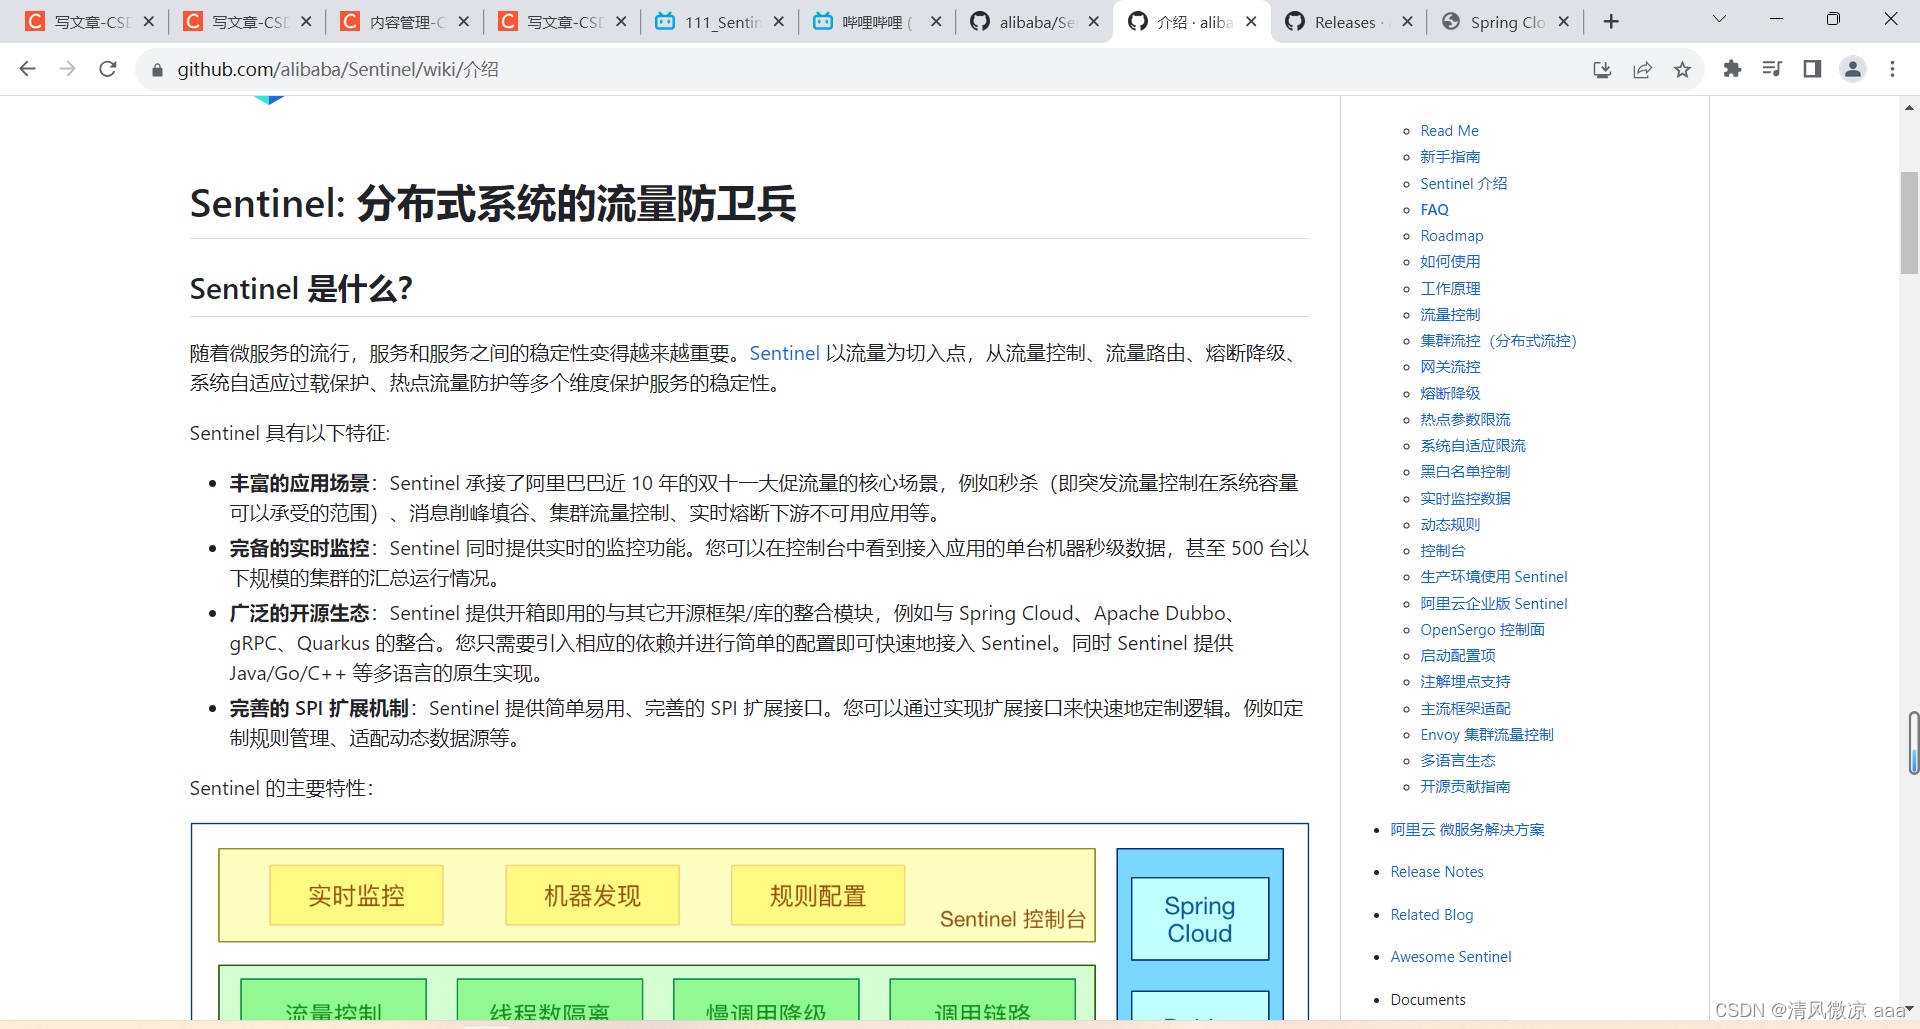Open 阿里云 微服务解决方案 link
1920x1029 pixels.
[1467, 830]
